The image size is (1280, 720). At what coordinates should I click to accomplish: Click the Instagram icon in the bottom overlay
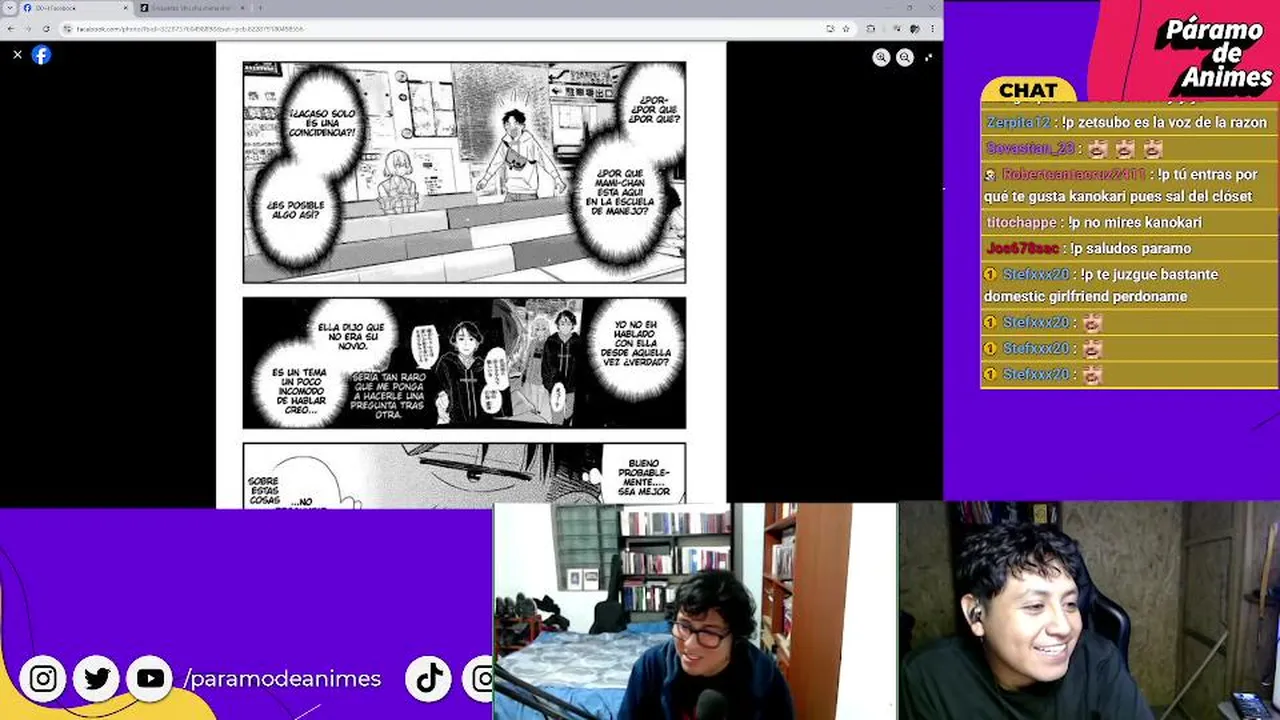(x=43, y=679)
